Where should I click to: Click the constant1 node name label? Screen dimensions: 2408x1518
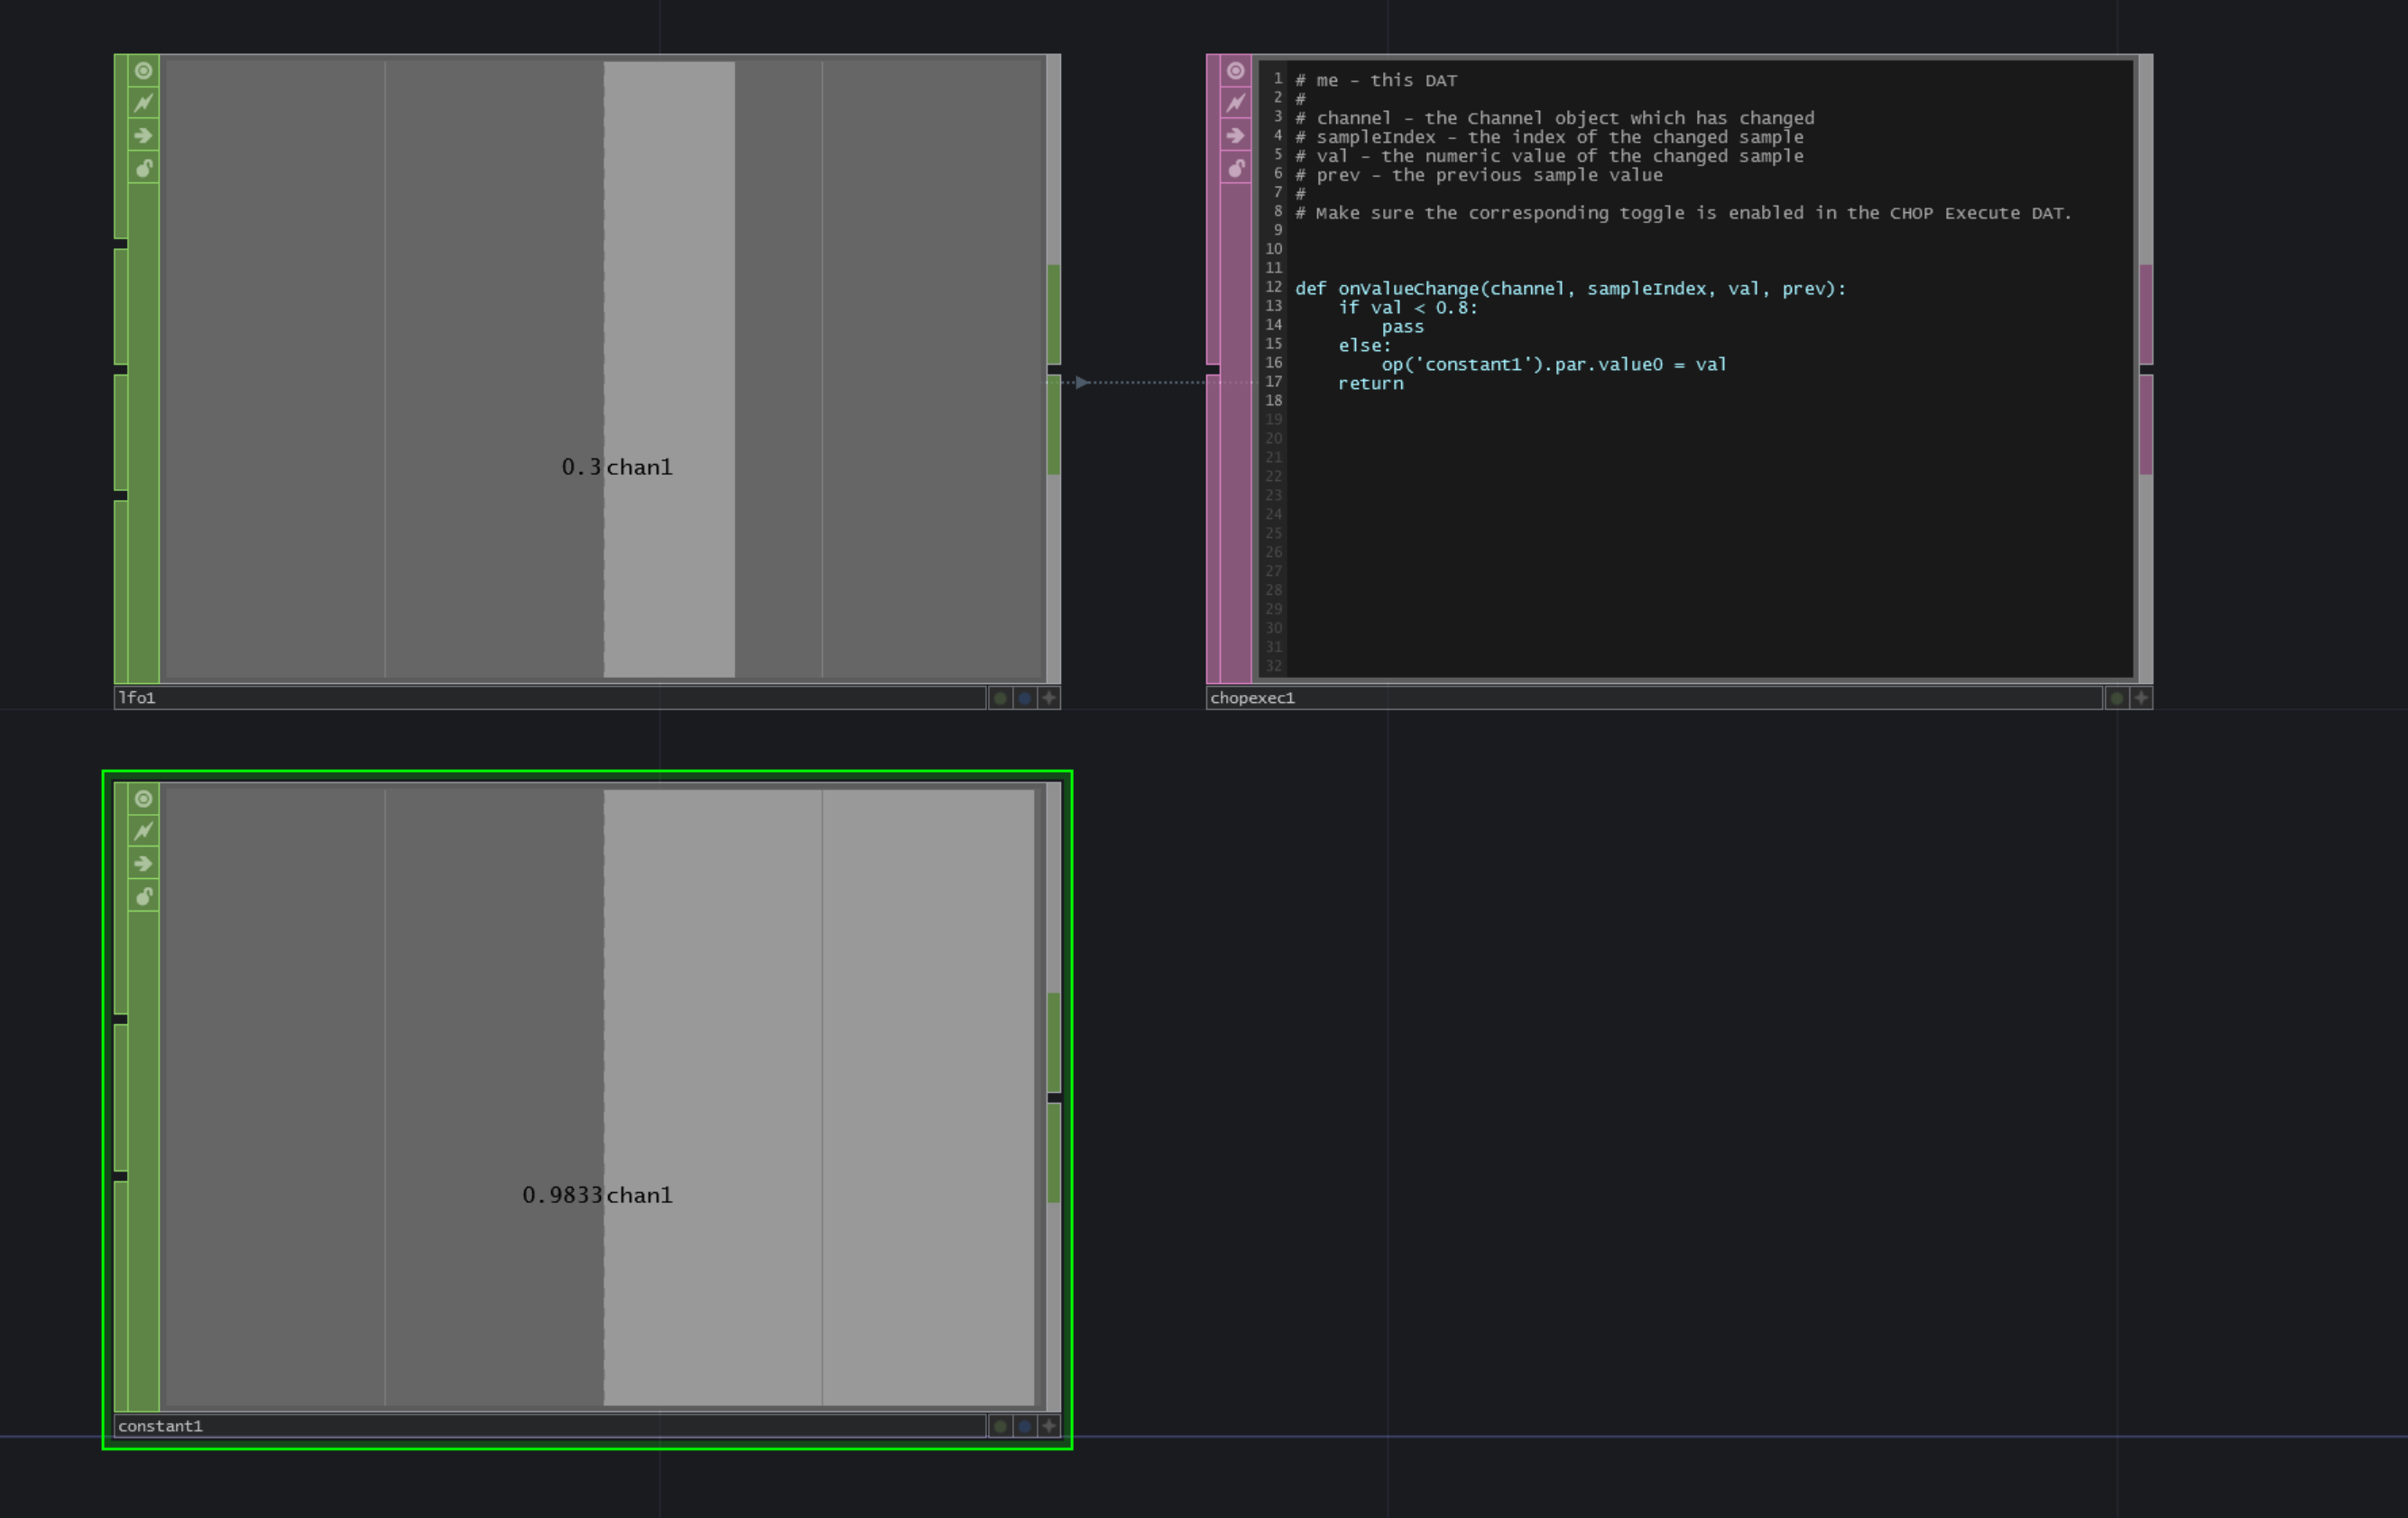[x=161, y=1426]
